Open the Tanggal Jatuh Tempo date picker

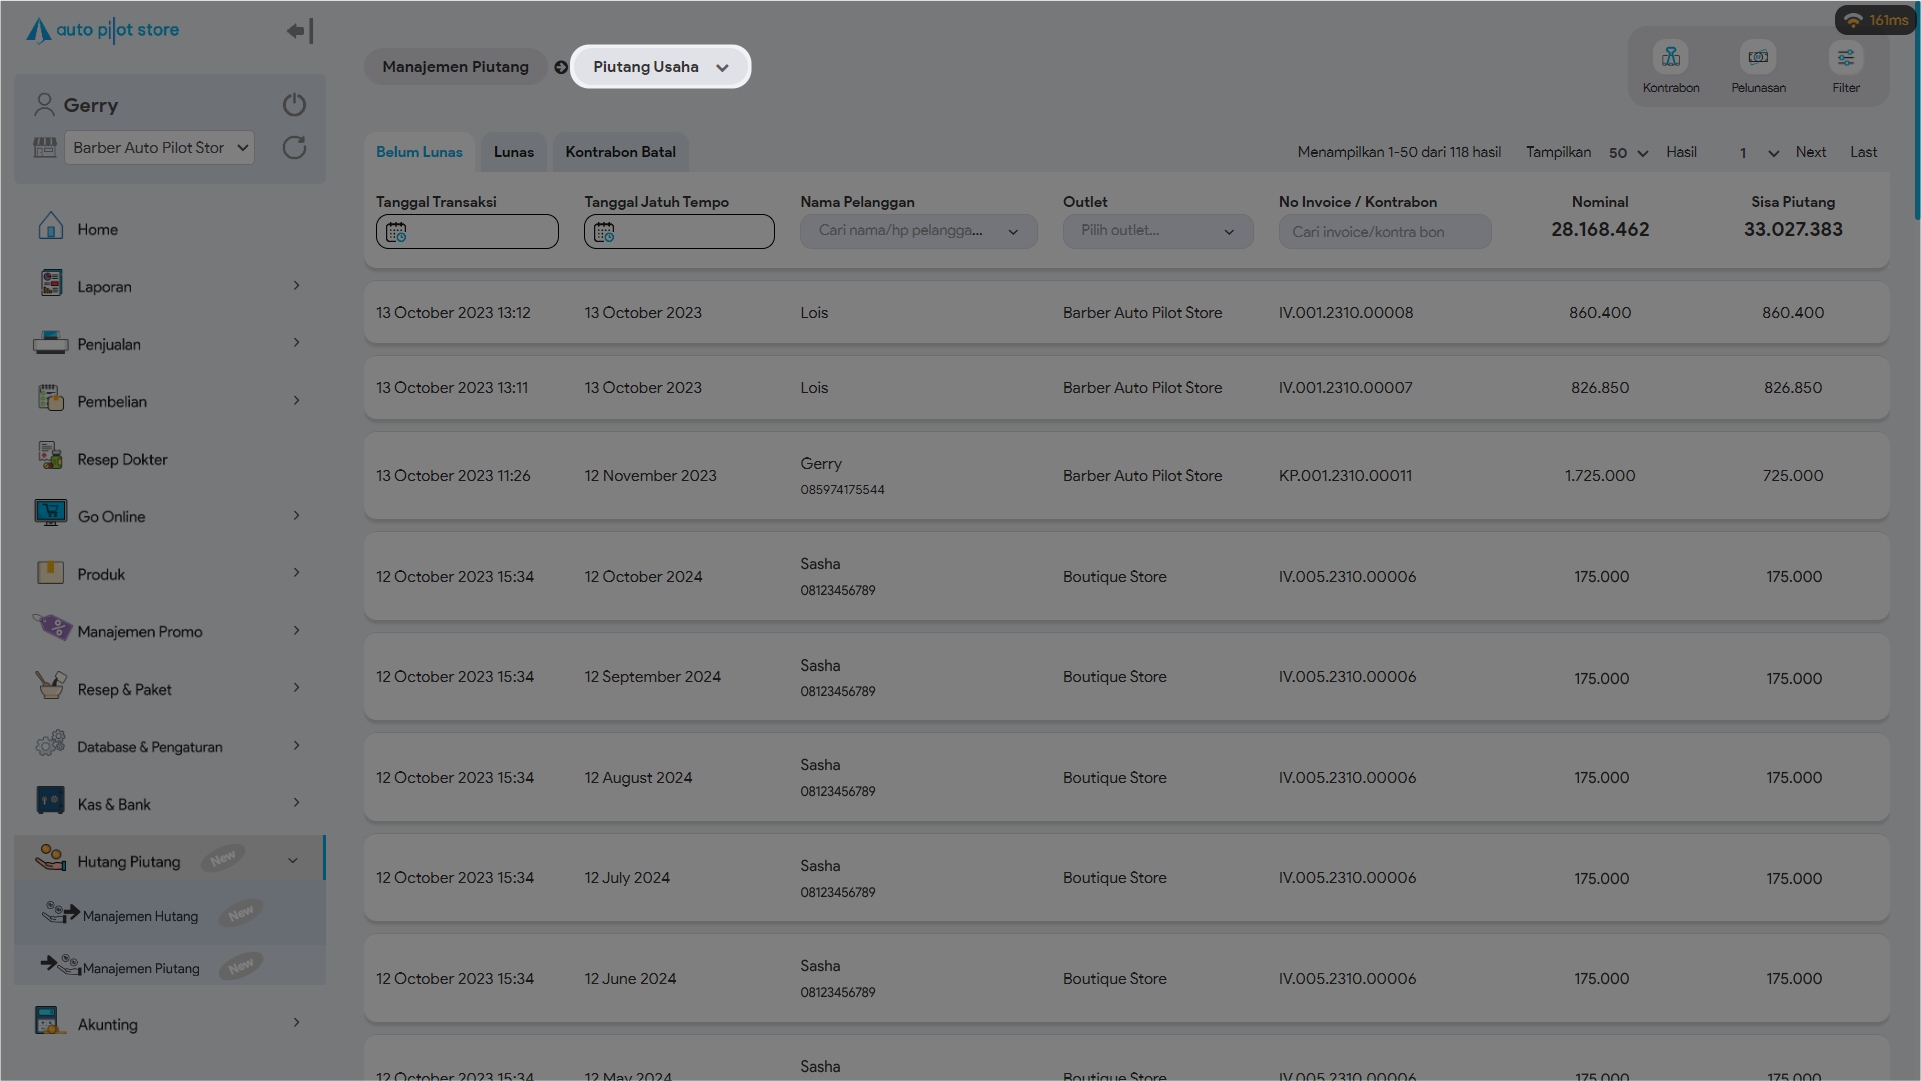[679, 232]
